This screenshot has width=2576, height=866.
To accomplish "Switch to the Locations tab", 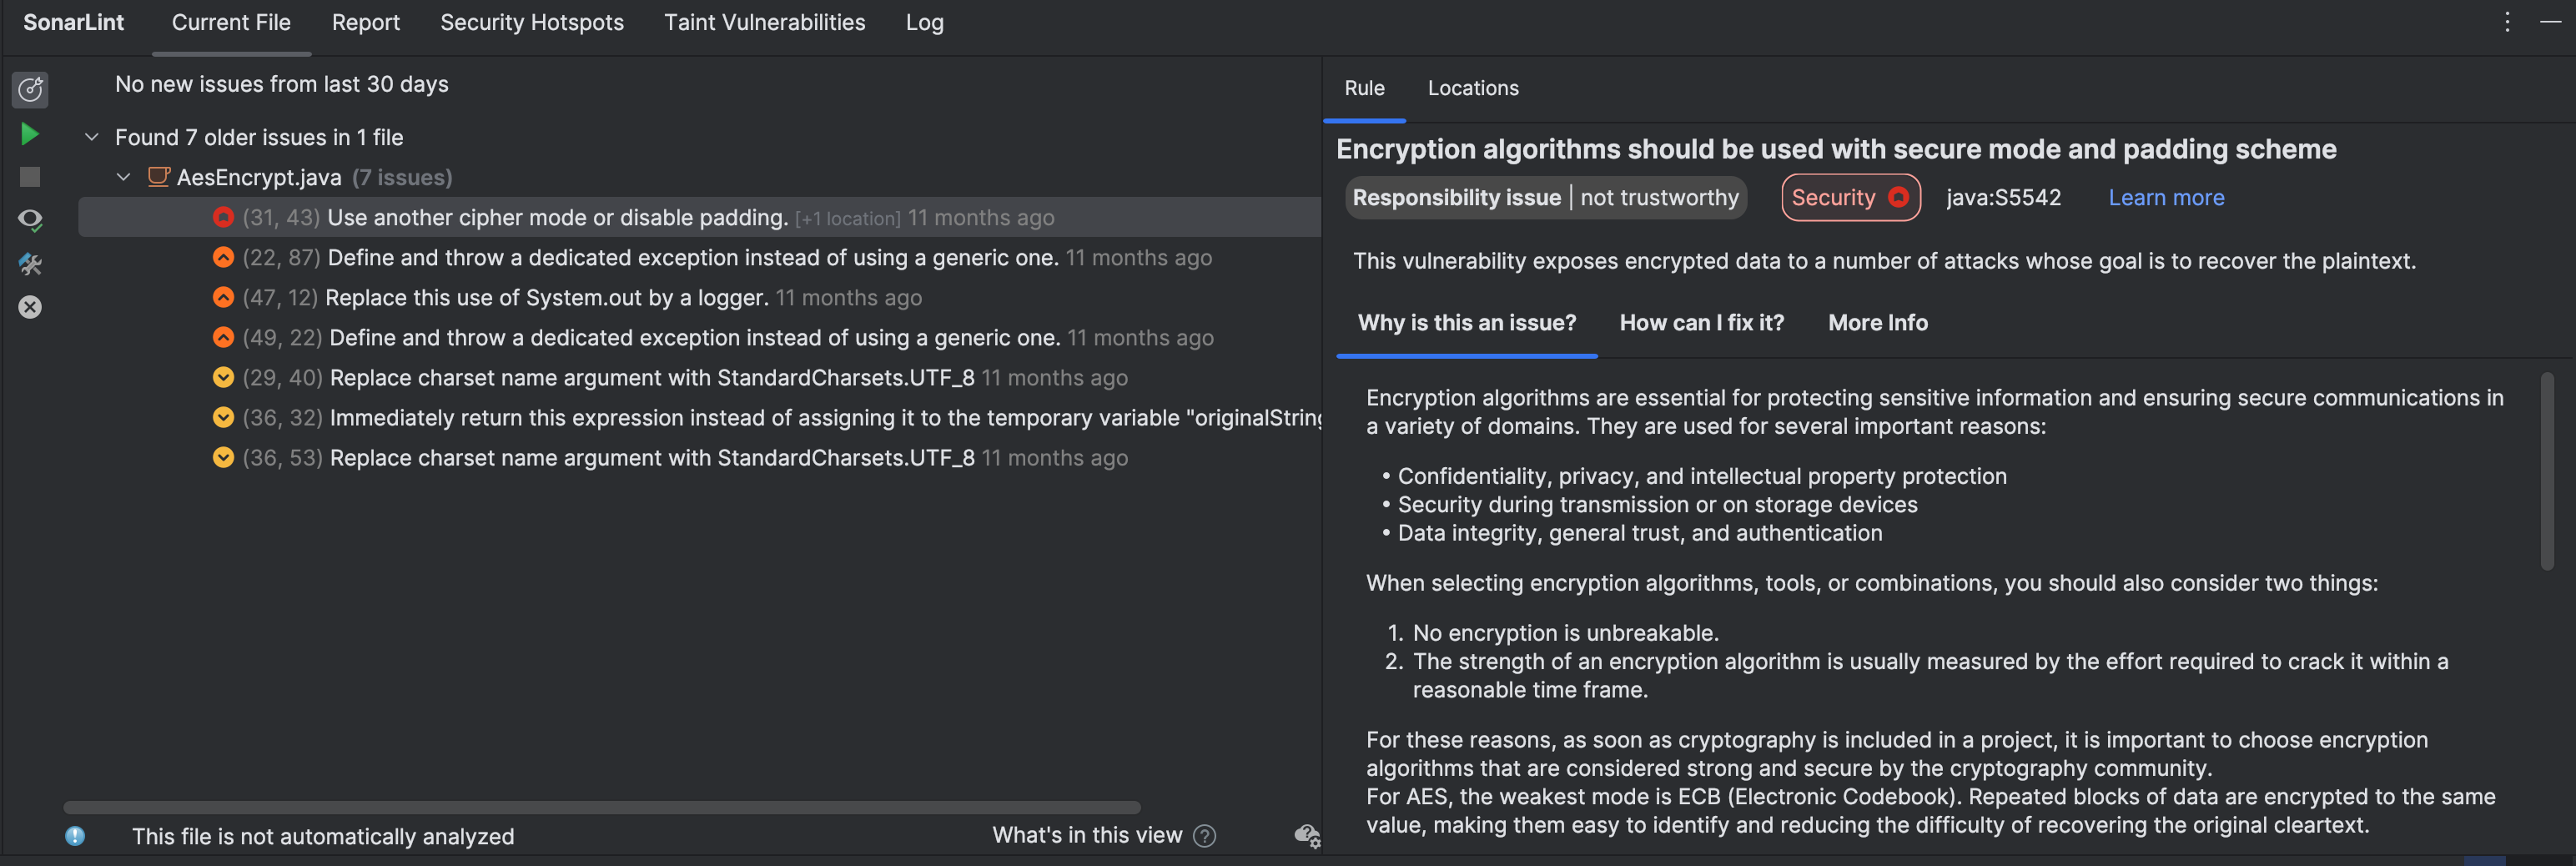I will coord(1473,88).
